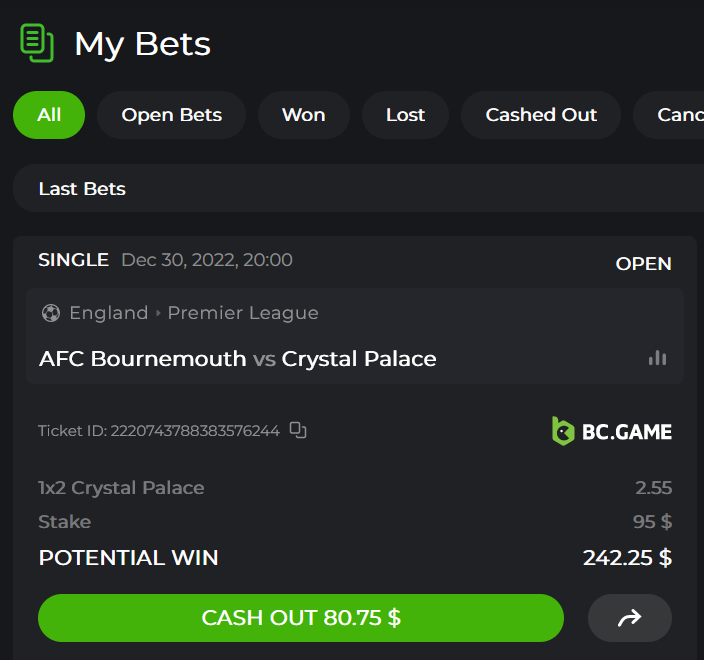The width and height of the screenshot is (704, 660).
Task: Share the bet using arrow button
Action: coord(629,618)
